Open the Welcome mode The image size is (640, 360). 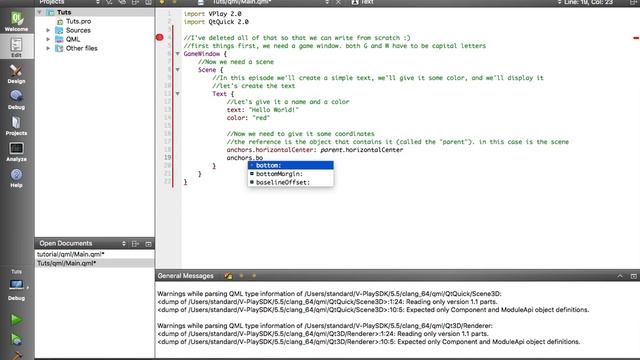point(16,21)
